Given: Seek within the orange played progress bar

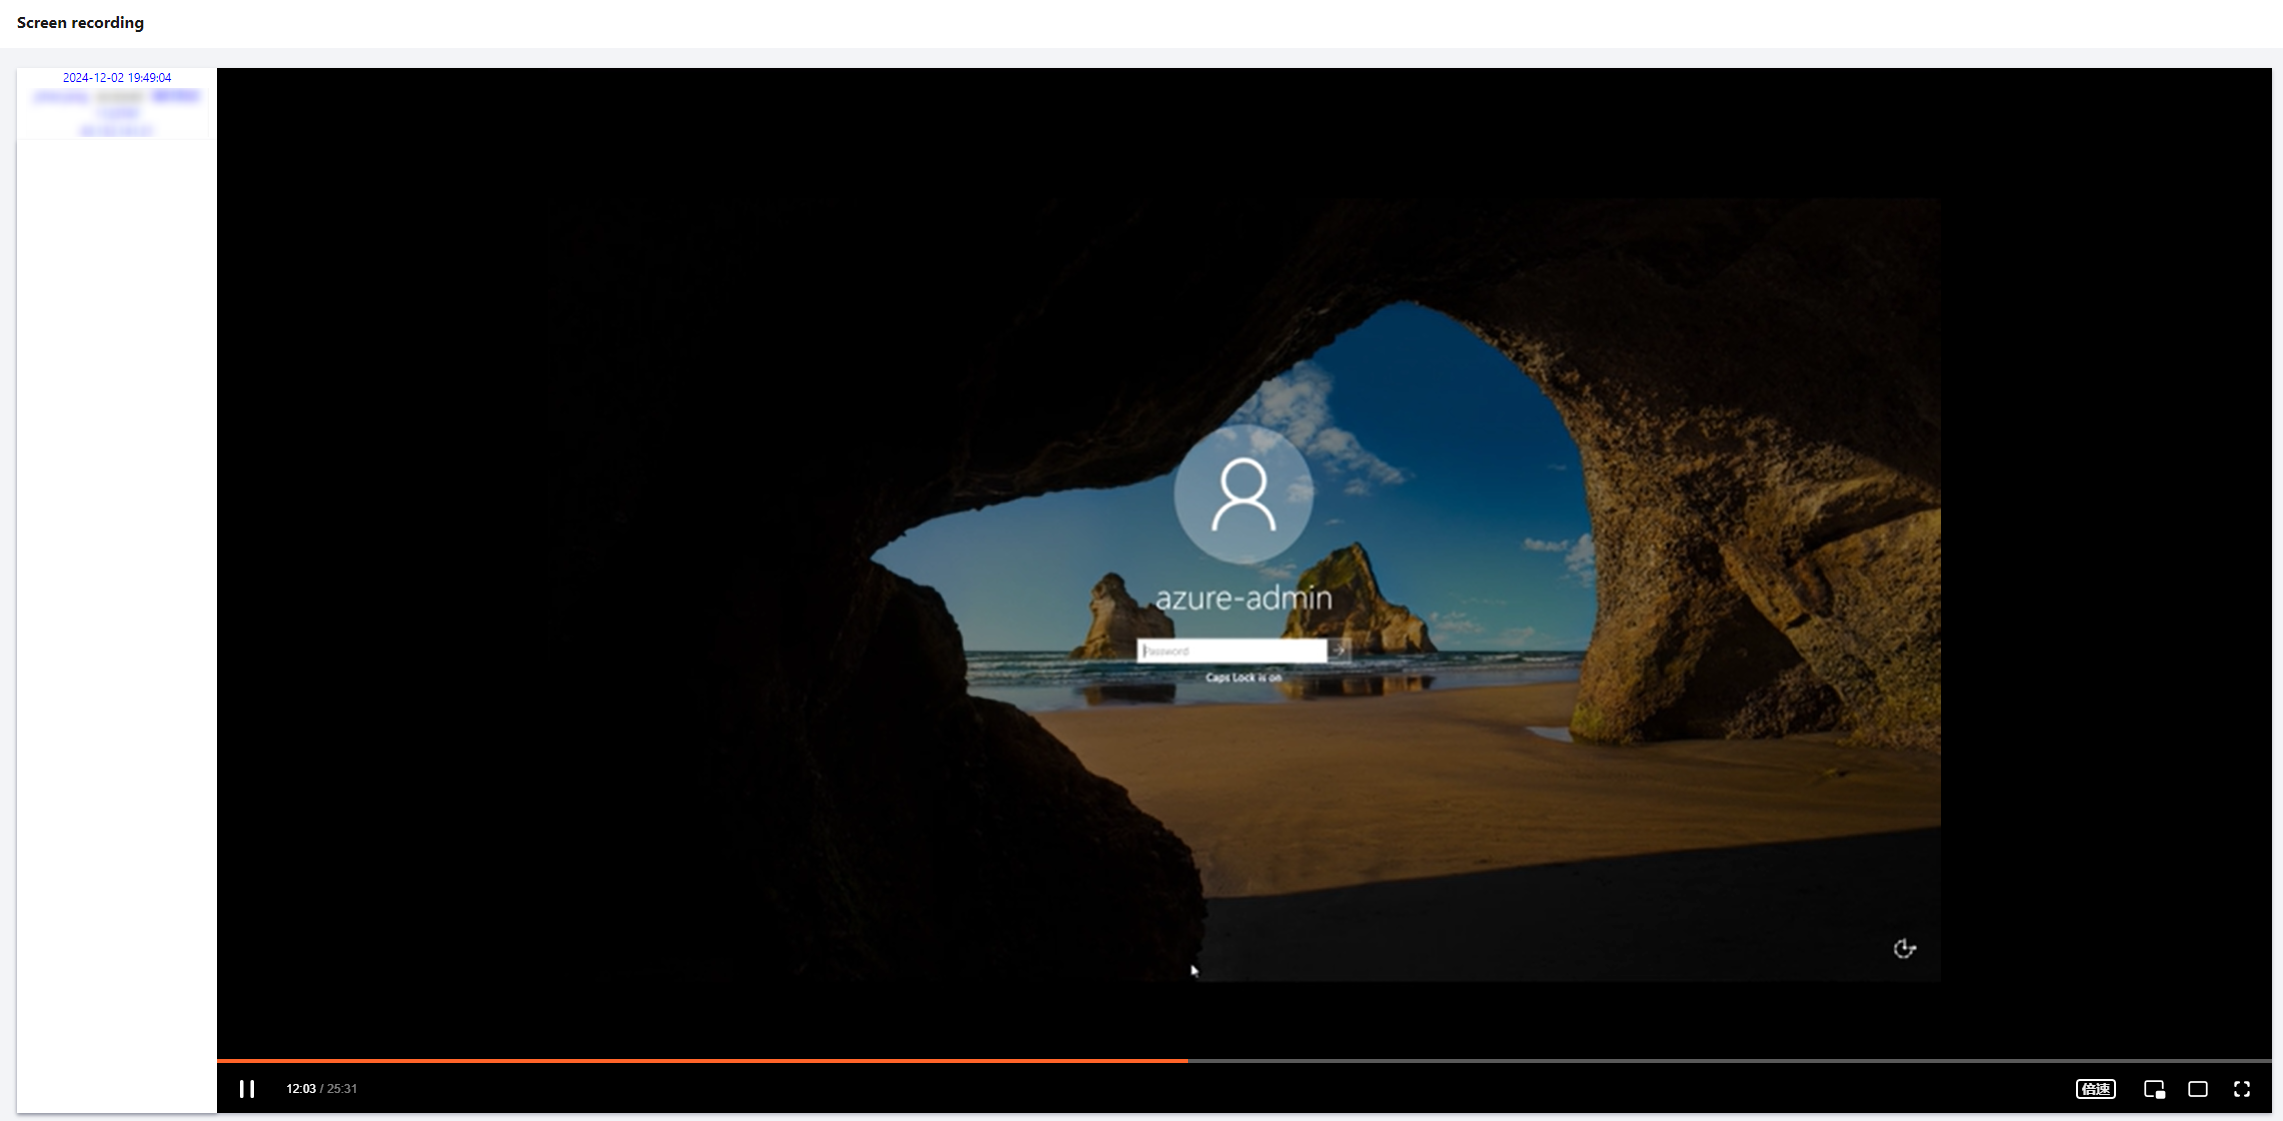Looking at the screenshot, I should pyautogui.click(x=700, y=1060).
